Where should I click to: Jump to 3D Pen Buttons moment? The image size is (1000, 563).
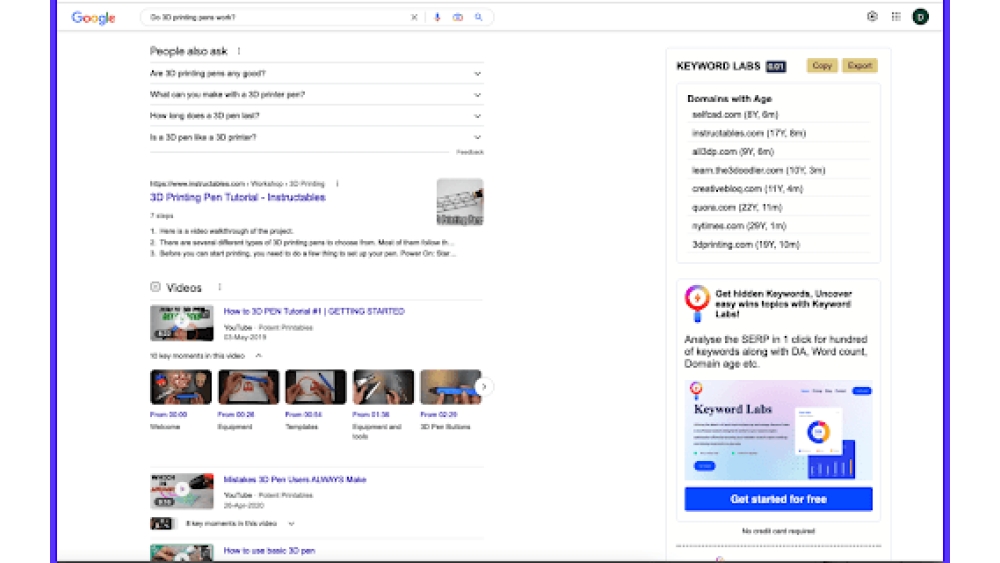pyautogui.click(x=450, y=387)
